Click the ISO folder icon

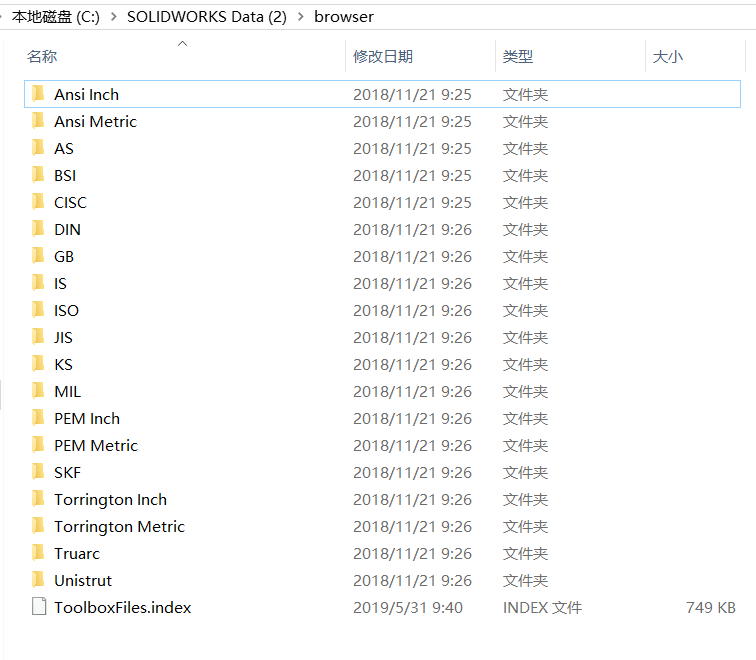(39, 310)
